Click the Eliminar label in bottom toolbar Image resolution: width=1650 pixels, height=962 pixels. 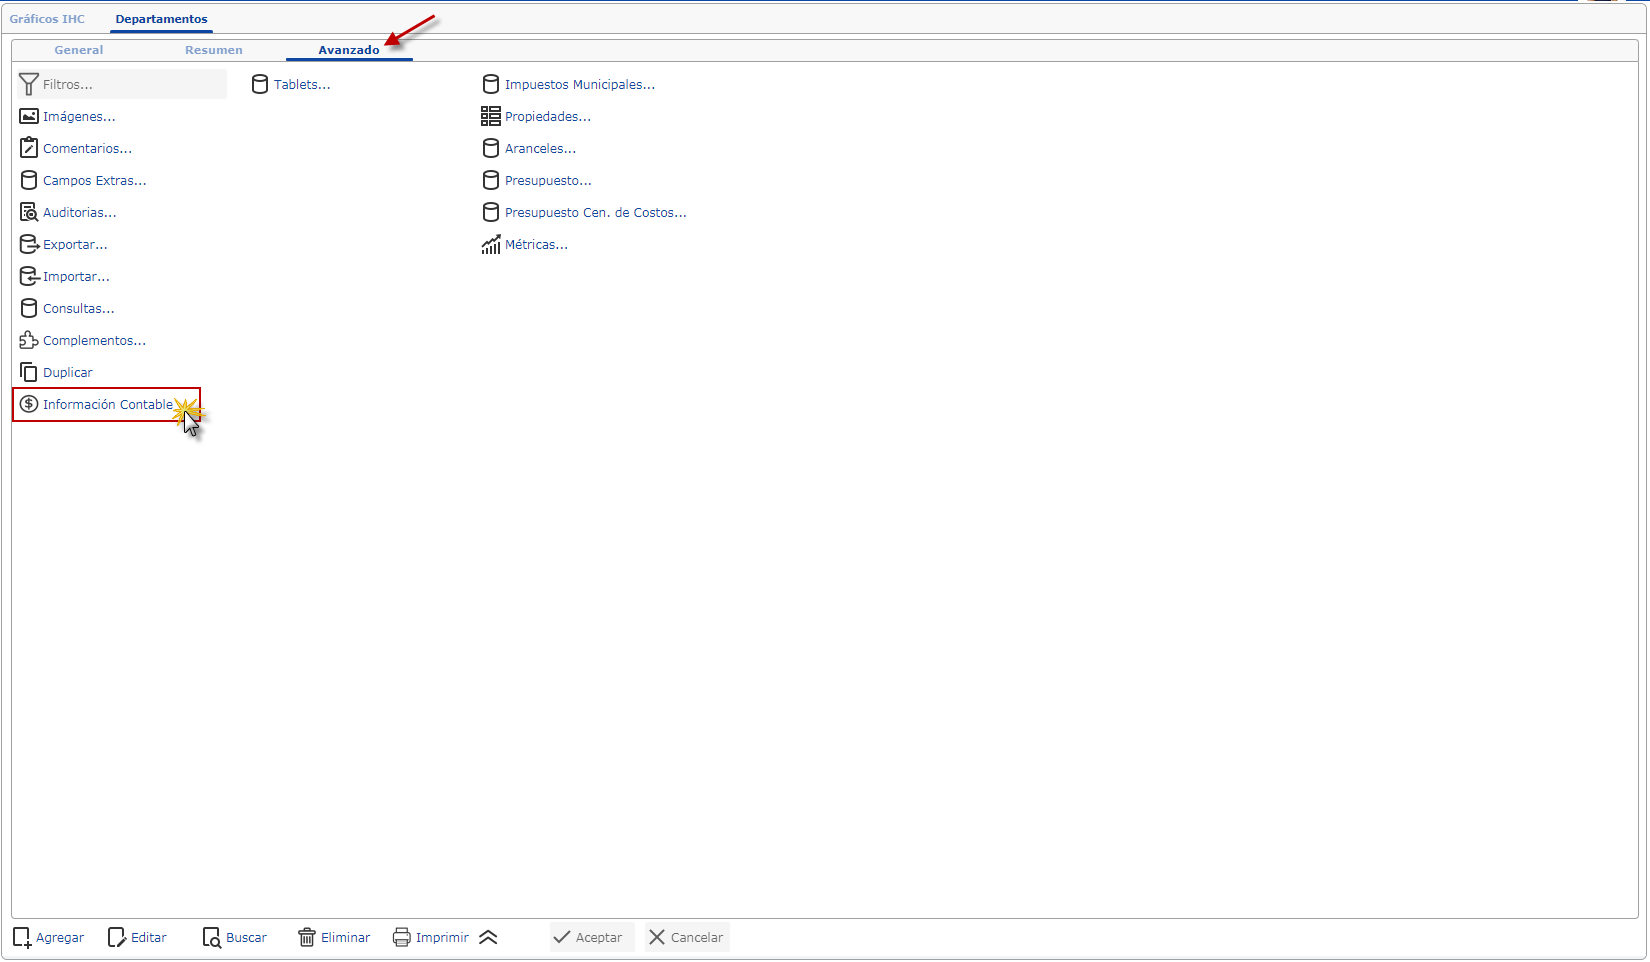tap(345, 938)
